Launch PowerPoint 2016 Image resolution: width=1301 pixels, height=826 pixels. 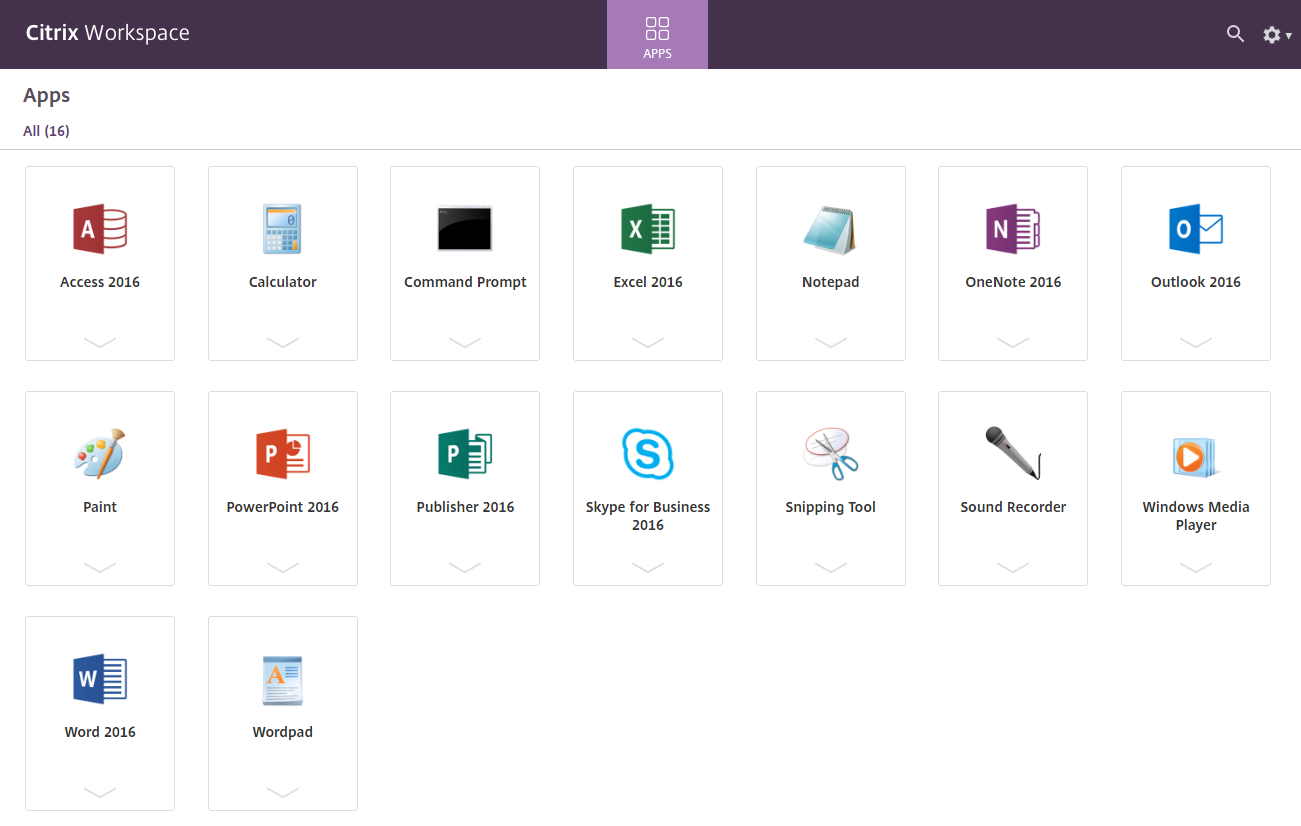click(282, 465)
